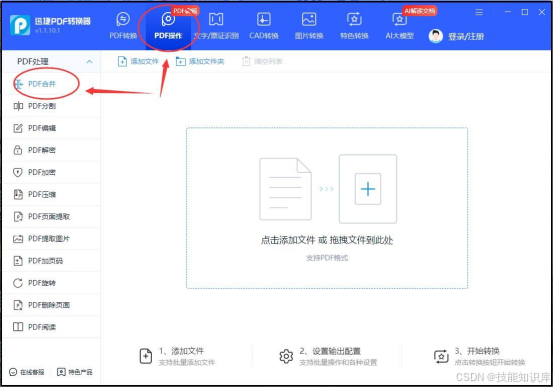The image size is (554, 388).
Task: Click the step 2 gear icon
Action: click(286, 356)
